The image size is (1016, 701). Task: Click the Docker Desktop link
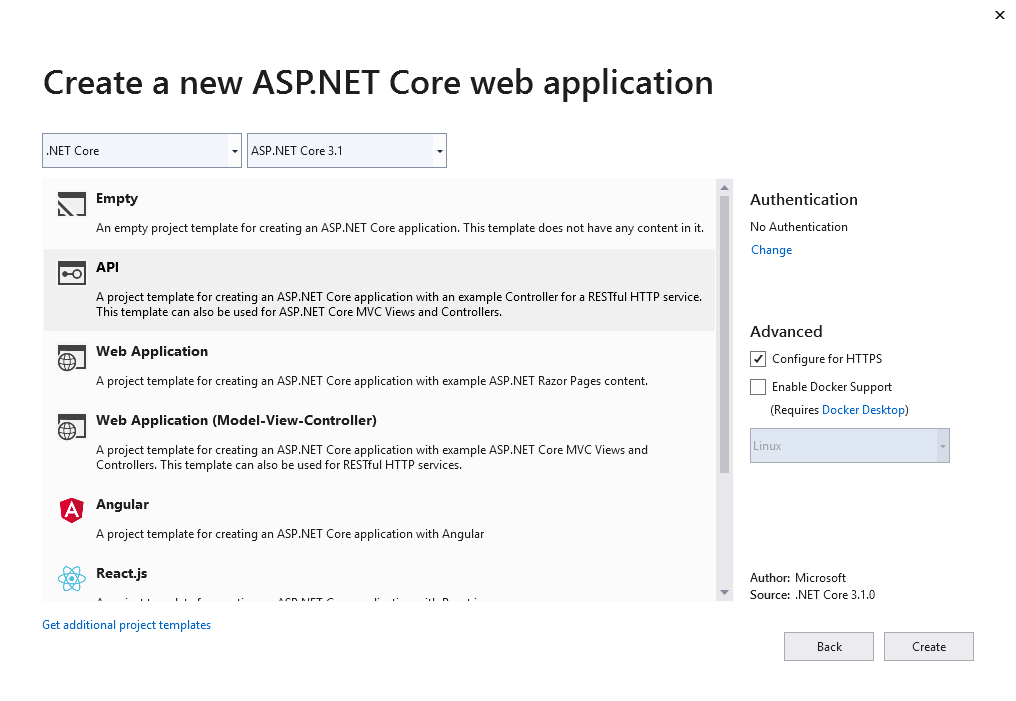pos(864,409)
